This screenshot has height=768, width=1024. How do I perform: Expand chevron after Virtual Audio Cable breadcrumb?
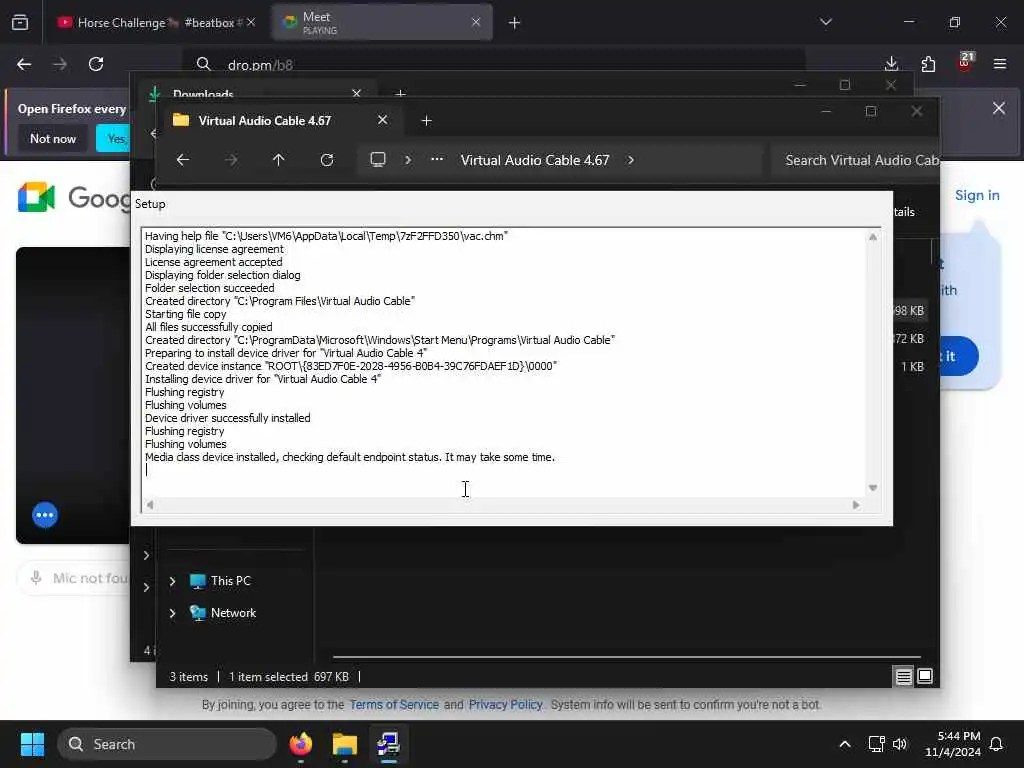click(x=631, y=160)
